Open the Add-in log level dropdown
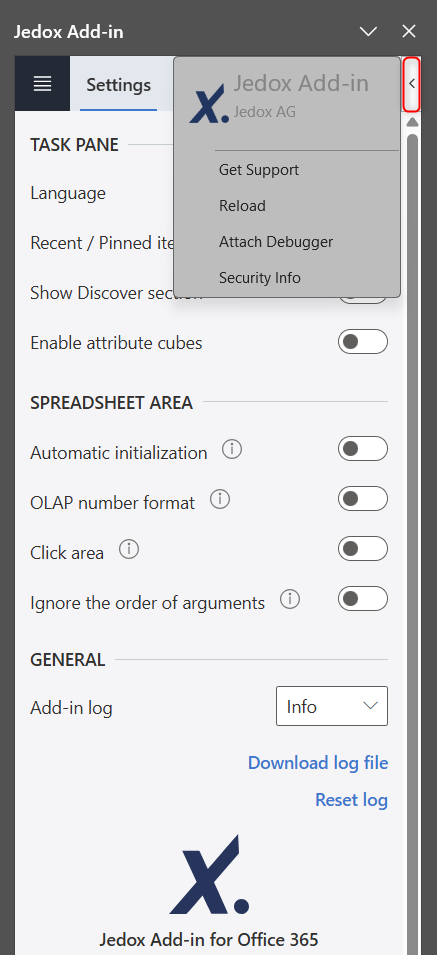437x955 pixels. pos(332,706)
